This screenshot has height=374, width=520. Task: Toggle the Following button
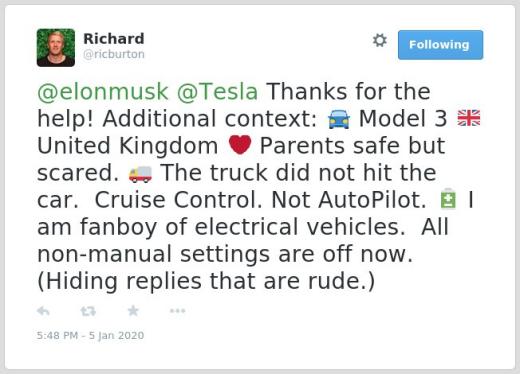(440, 45)
